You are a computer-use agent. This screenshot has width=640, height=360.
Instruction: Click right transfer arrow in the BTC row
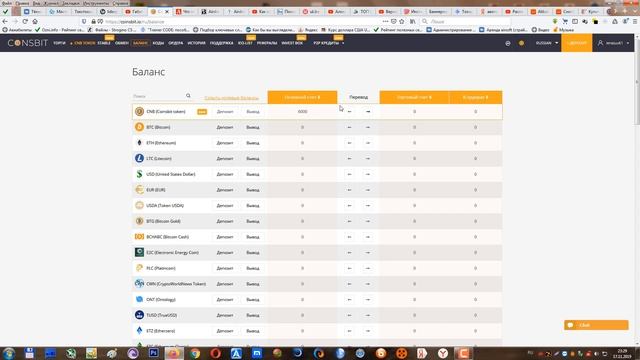pyautogui.click(x=368, y=127)
